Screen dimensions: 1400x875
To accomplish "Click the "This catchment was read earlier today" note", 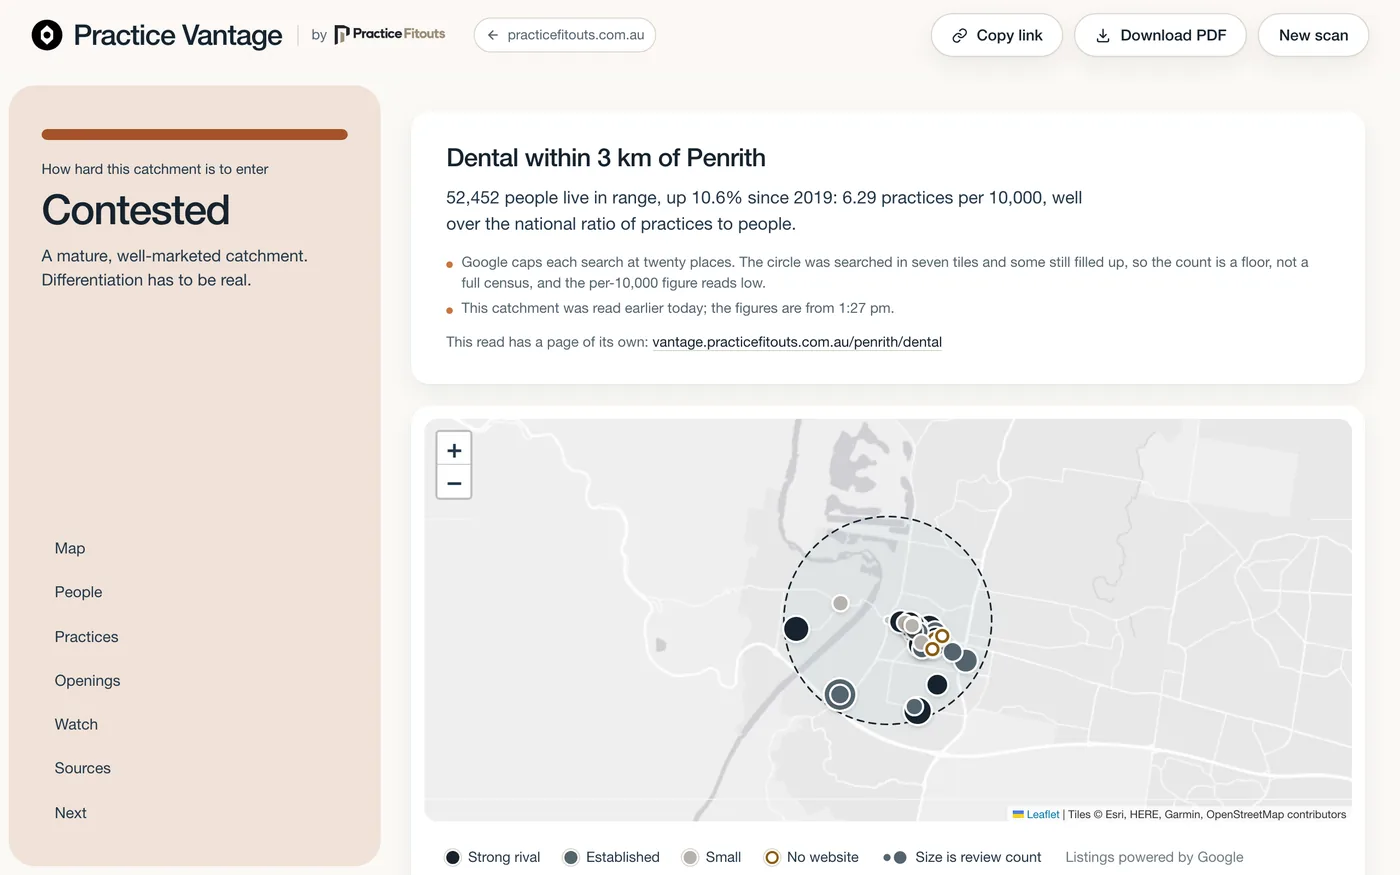I will tap(678, 308).
